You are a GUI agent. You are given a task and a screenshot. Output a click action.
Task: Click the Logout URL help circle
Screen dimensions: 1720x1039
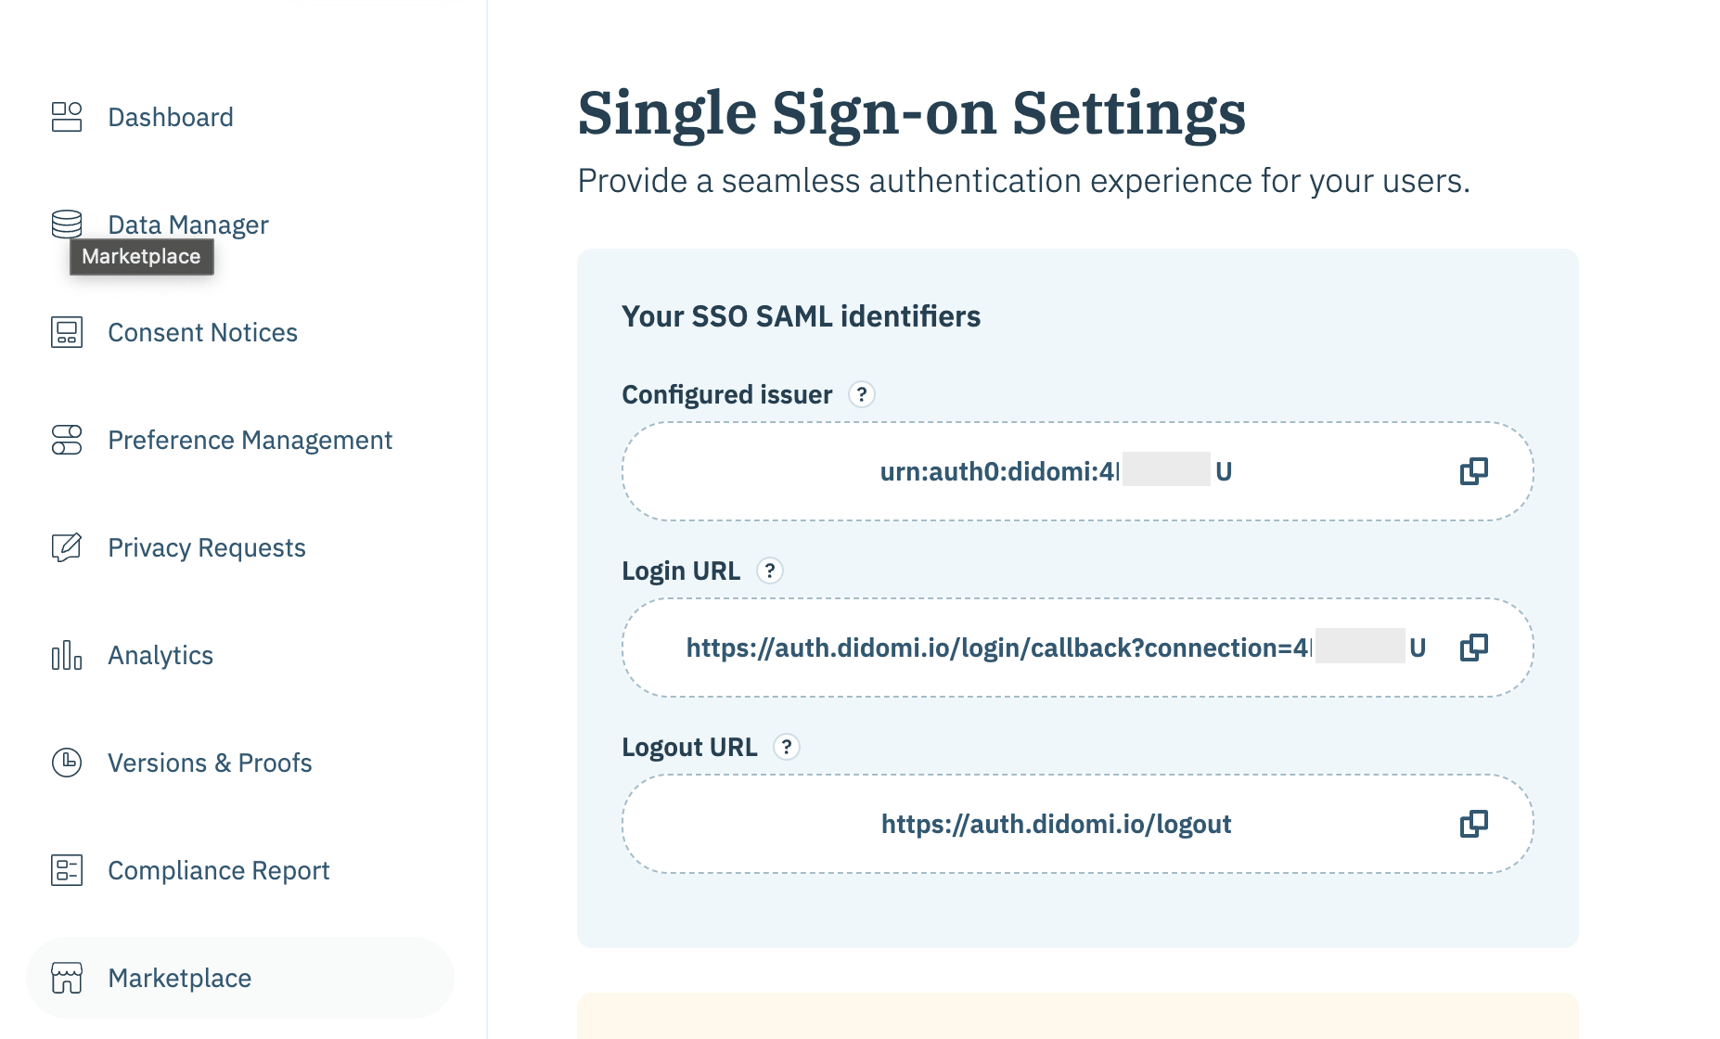(786, 746)
